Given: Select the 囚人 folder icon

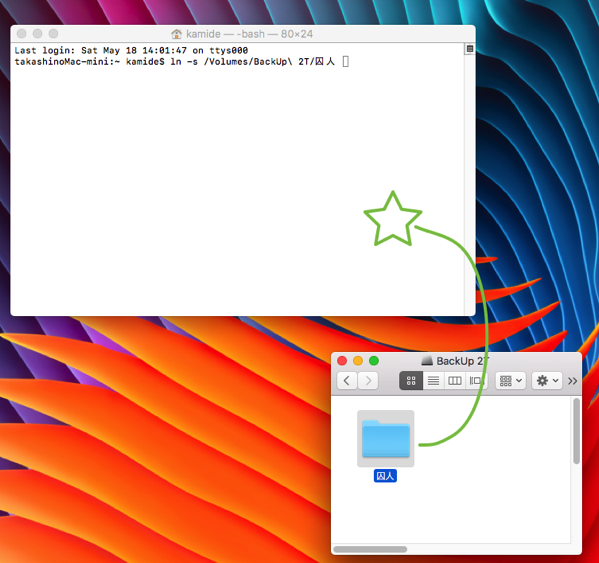Looking at the screenshot, I should (385, 438).
